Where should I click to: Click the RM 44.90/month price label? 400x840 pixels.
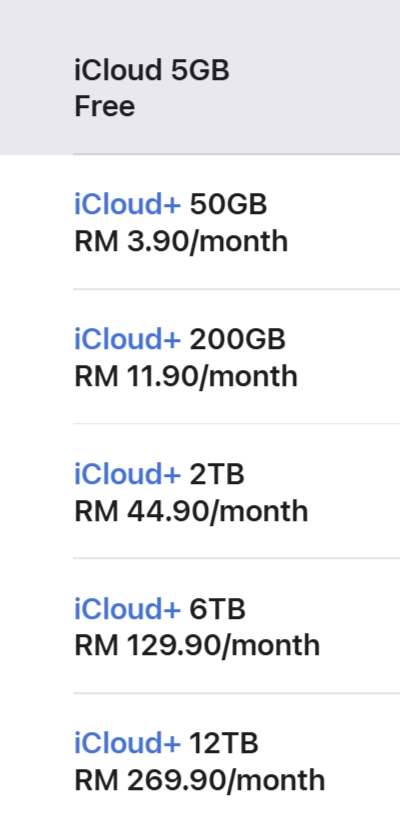pos(191,511)
